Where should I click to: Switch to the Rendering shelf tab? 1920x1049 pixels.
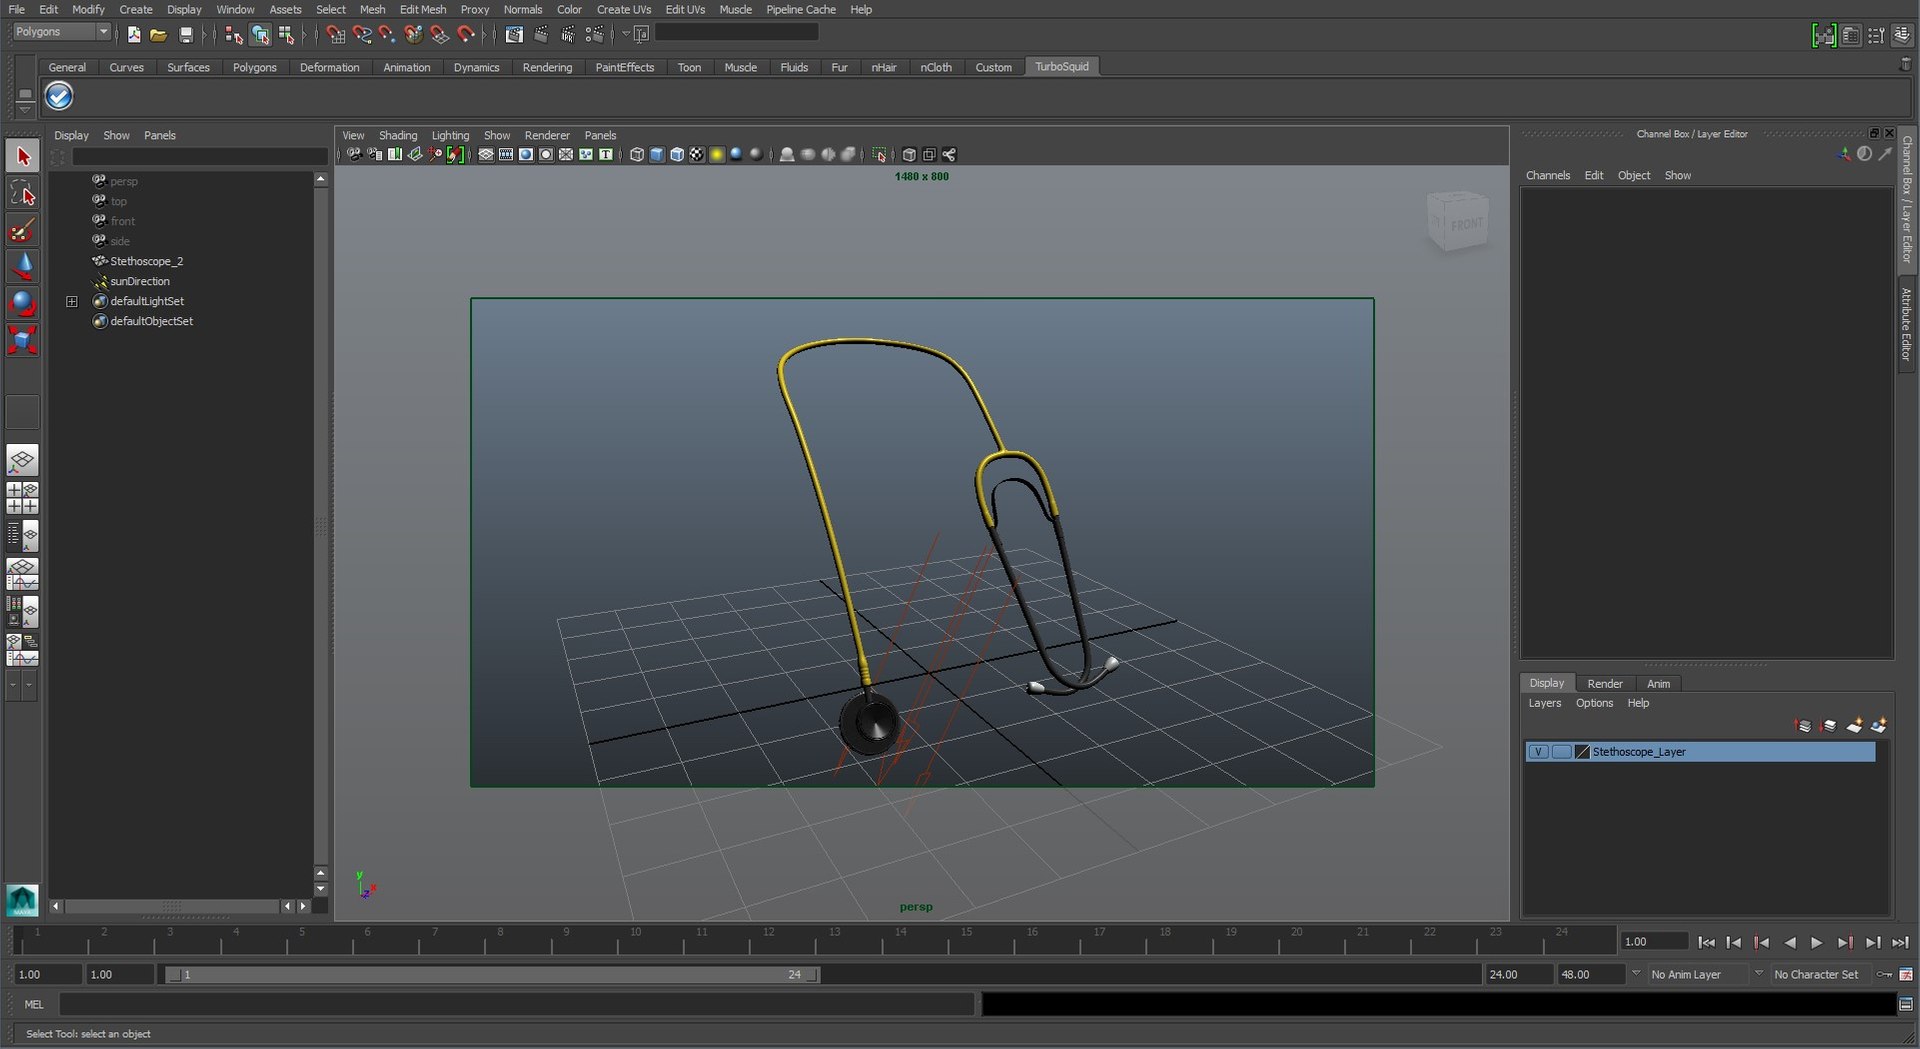pos(547,67)
